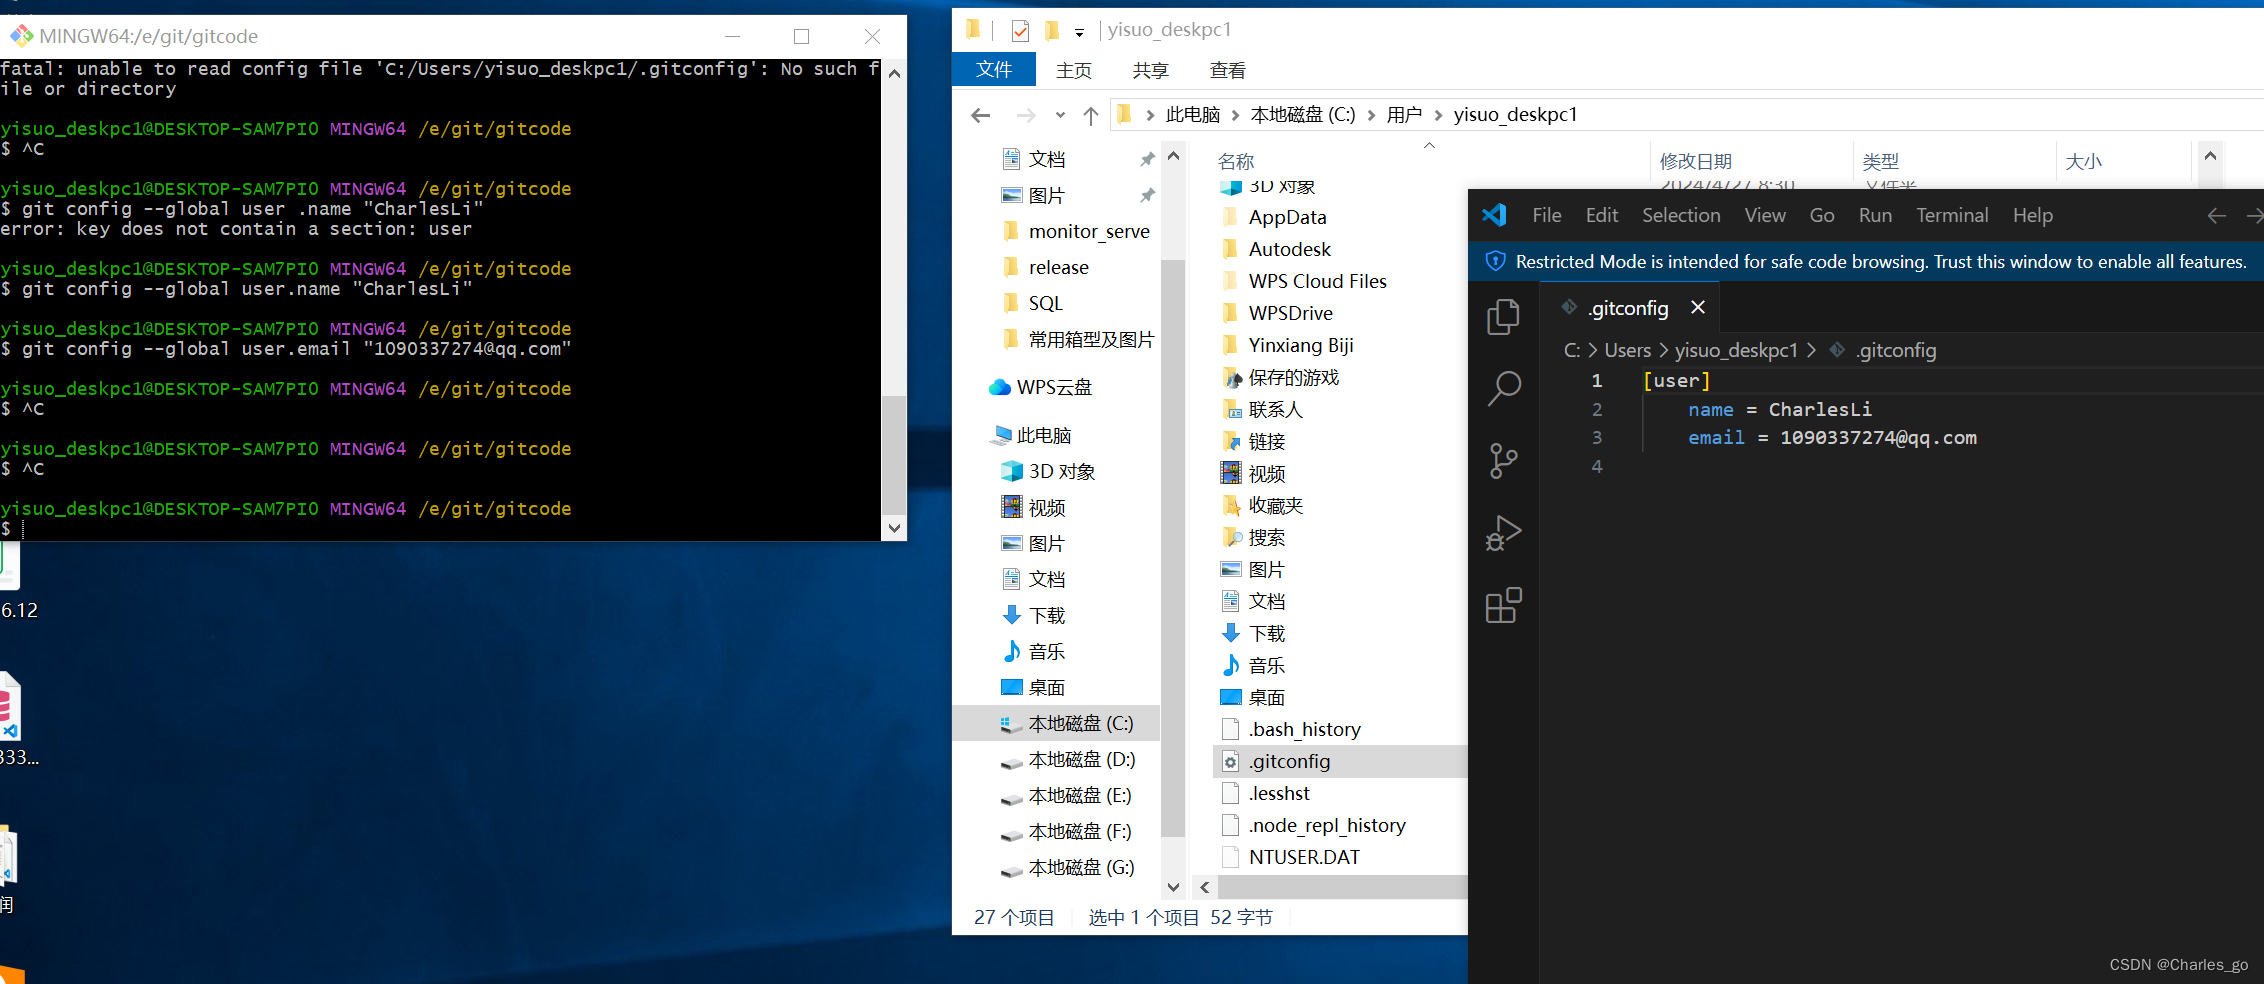Select WPS云盘 in navigation pane
The image size is (2264, 984).
click(x=1054, y=387)
